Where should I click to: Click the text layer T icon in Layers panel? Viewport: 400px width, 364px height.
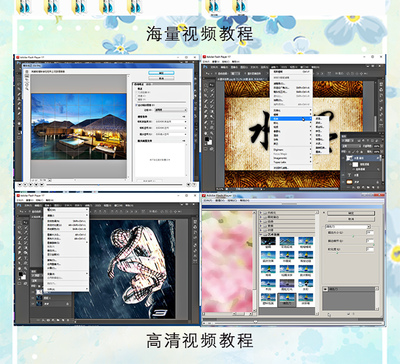349,175
